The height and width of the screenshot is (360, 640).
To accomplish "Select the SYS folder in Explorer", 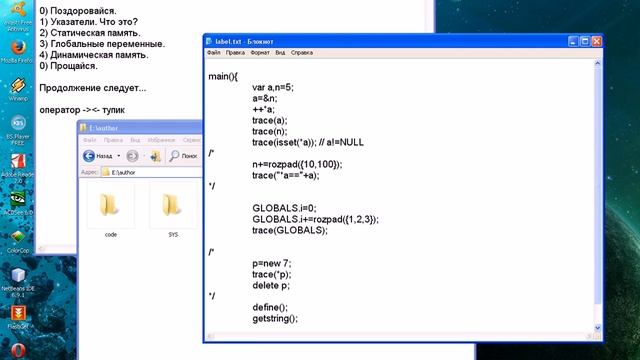I will pyautogui.click(x=173, y=211).
